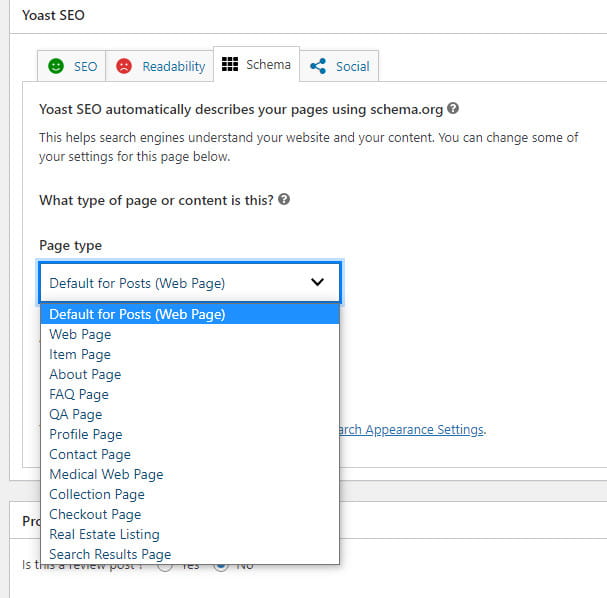
Task: Click the red sad face Readability icon
Action: pyautogui.click(x=124, y=66)
